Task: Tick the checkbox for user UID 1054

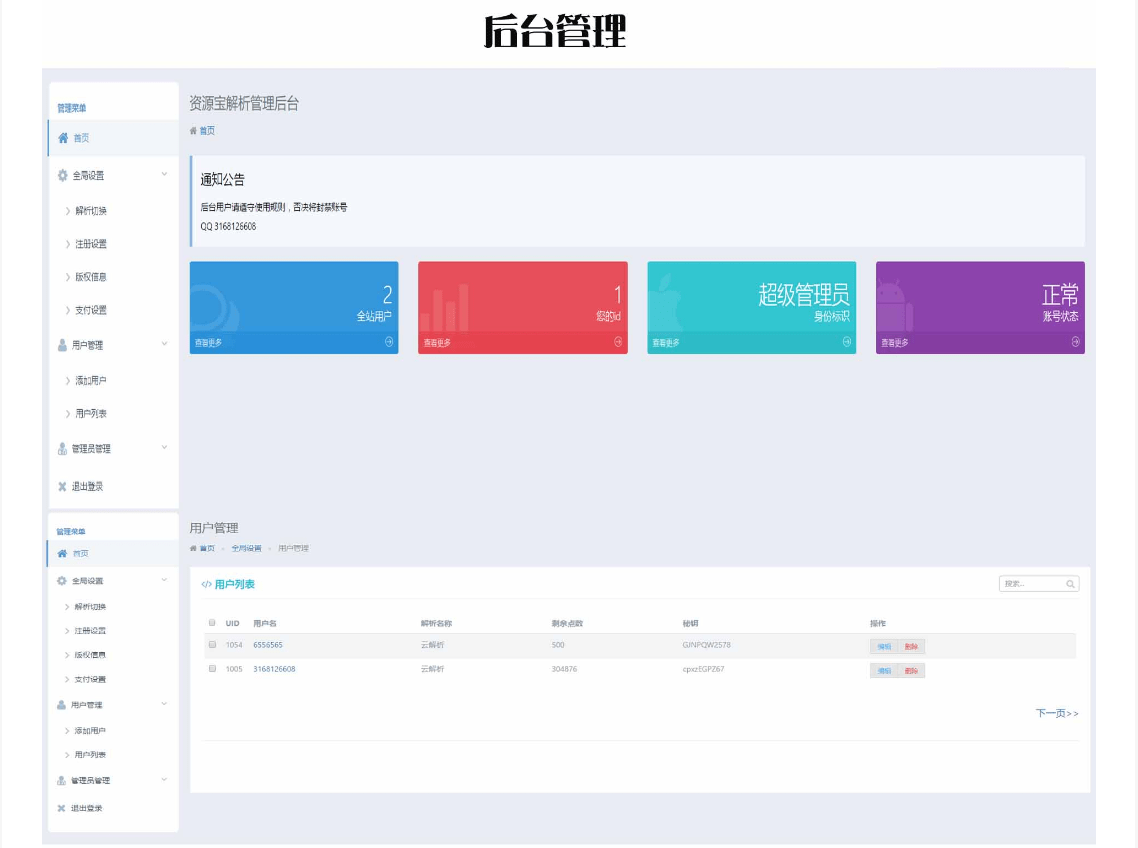Action: [x=212, y=644]
